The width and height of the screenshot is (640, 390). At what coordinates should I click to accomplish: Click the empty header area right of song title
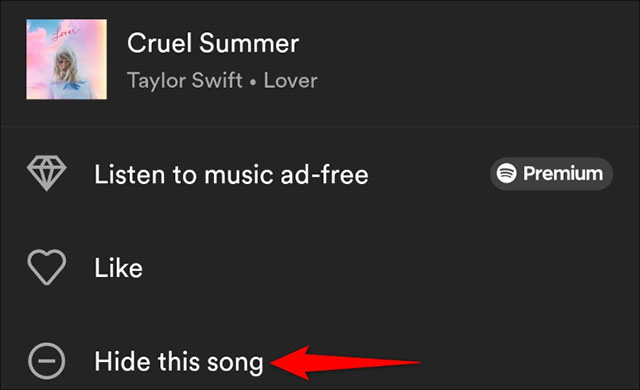coord(469,59)
